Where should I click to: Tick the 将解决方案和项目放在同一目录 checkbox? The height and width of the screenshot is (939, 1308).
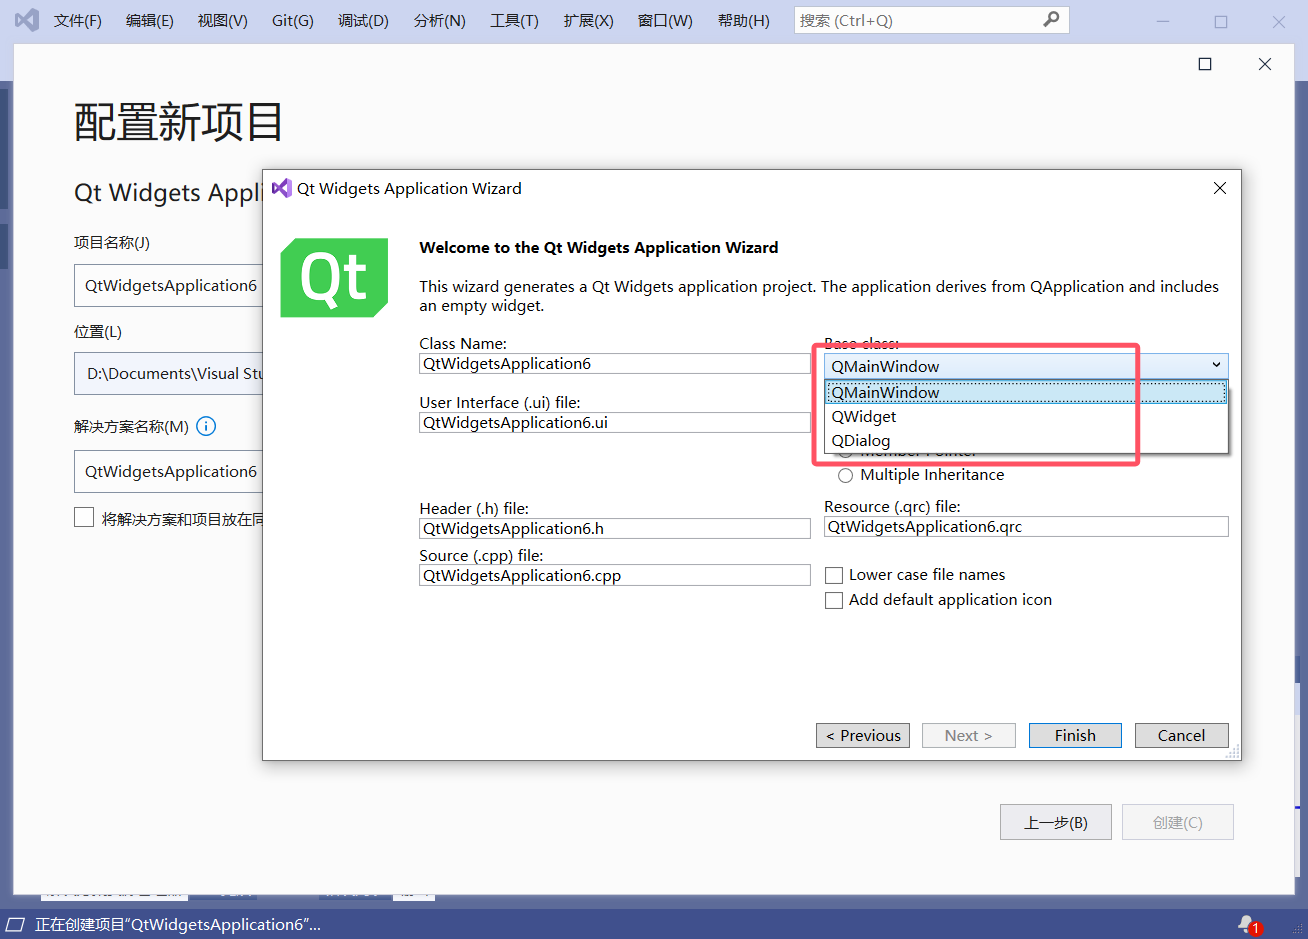pyautogui.click(x=84, y=517)
